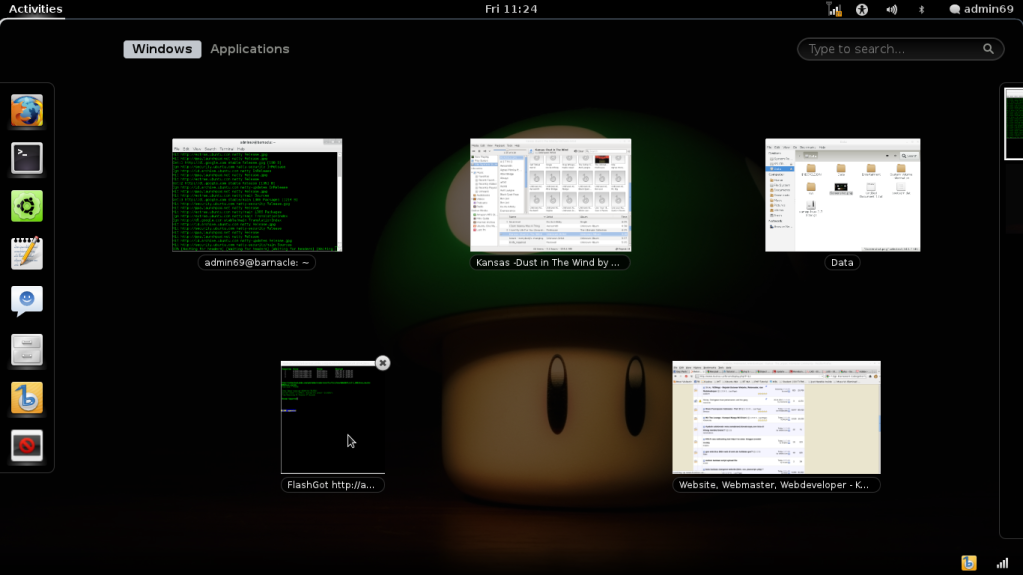Click the signal bars tray icon at bottom right

1003,563
